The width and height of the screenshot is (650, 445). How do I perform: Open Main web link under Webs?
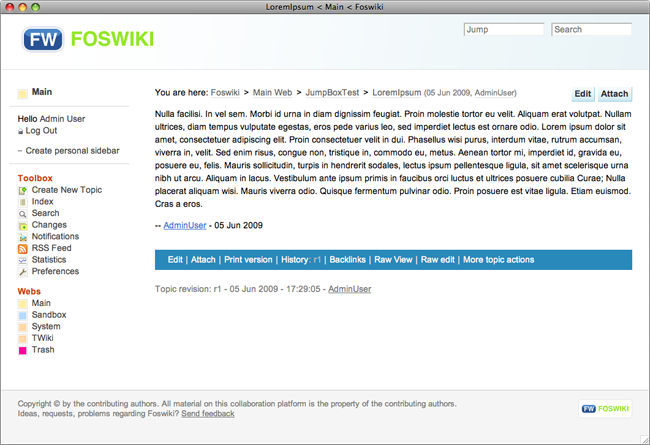[41, 303]
